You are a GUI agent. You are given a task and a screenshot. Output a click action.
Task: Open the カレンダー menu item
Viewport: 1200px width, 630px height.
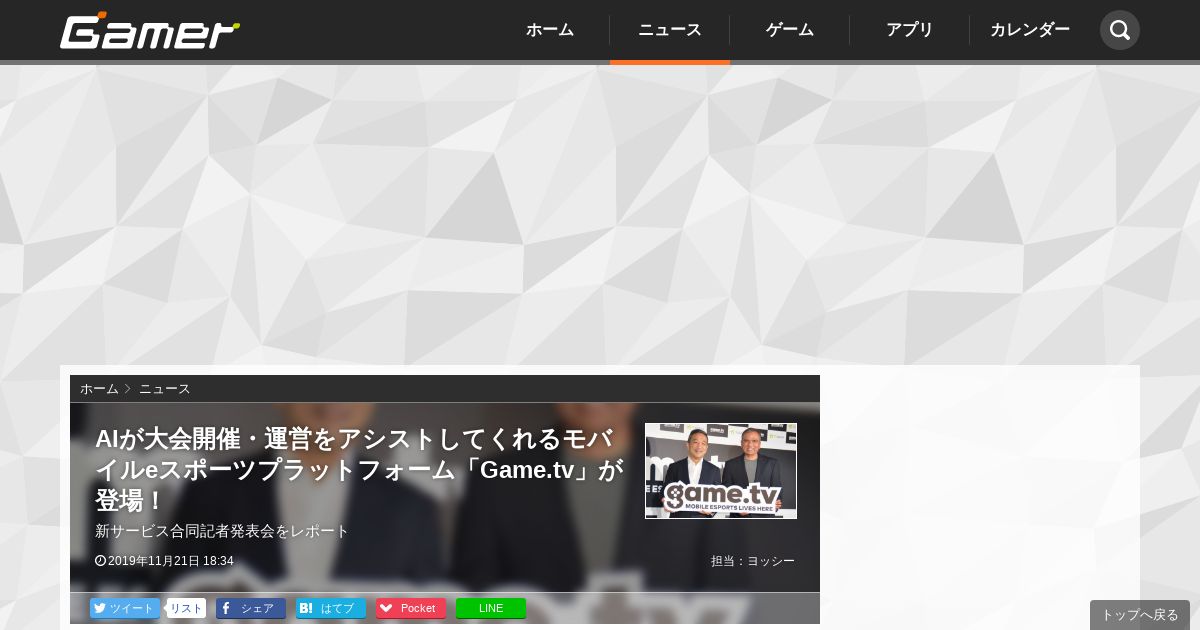pyautogui.click(x=1030, y=30)
